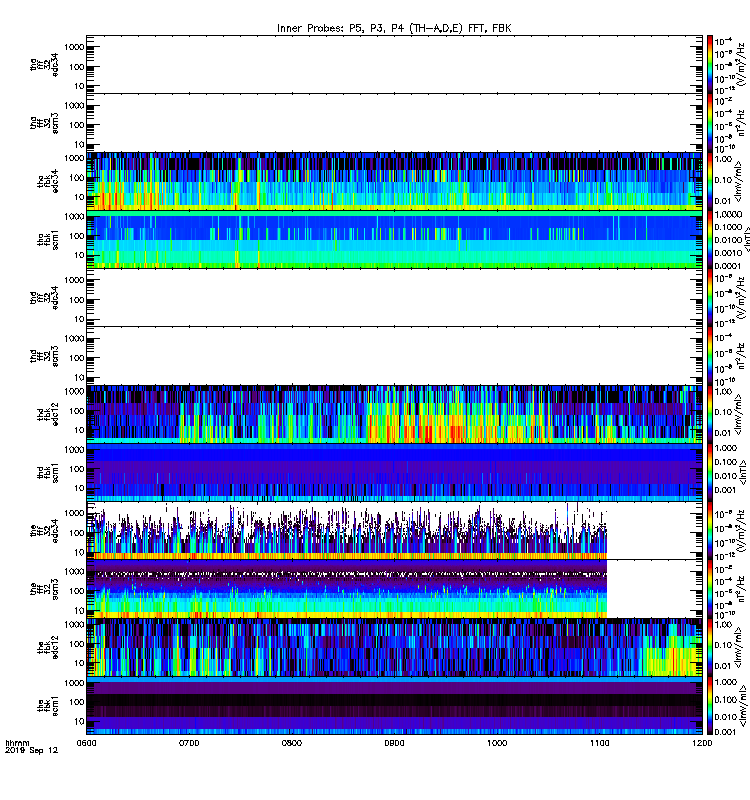750x800 pixels.
Task: Click the '0800' time axis label
Action: 292,743
